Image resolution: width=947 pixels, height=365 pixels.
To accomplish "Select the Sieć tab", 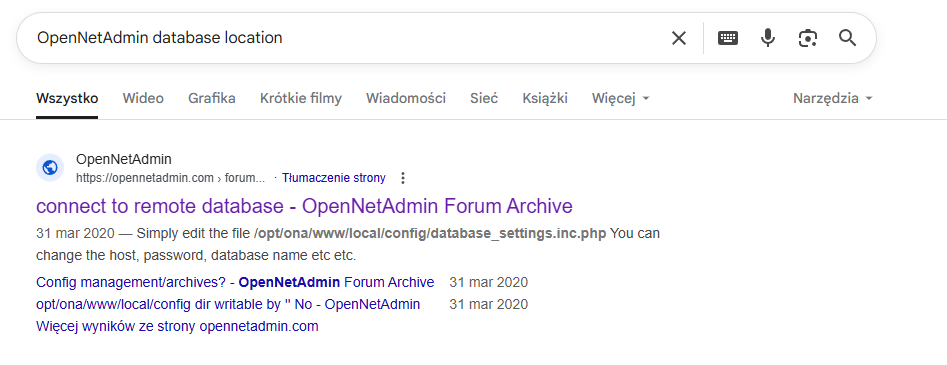I will [x=484, y=98].
